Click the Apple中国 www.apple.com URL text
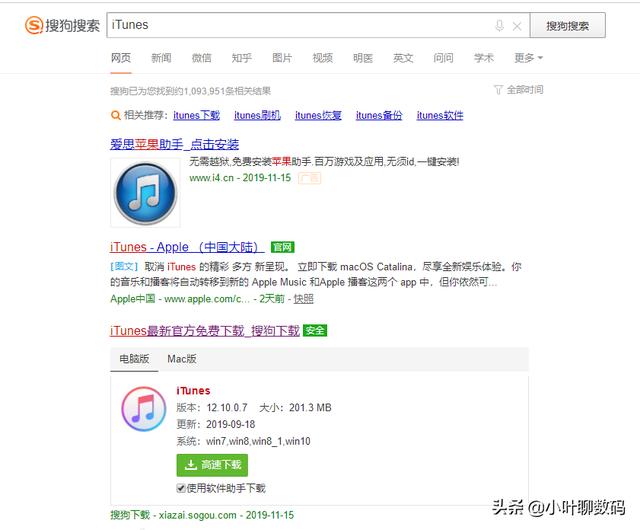Image resolution: width=640 pixels, height=530 pixels. point(180,299)
